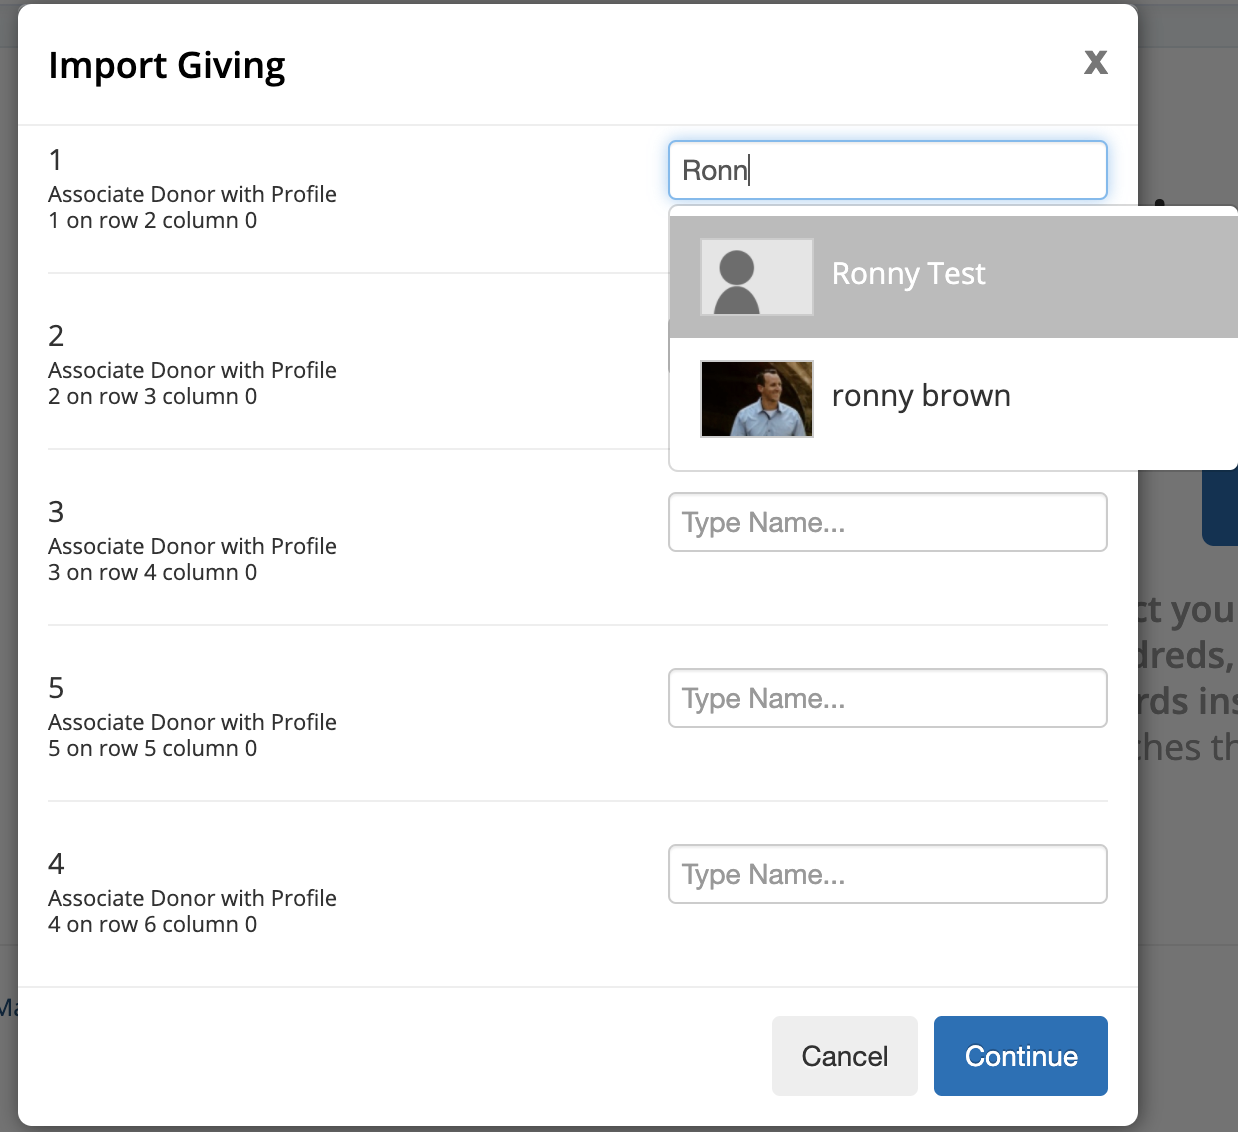This screenshot has height=1132, width=1238.
Task: Click text "3 on row 4 column 0"
Action: [152, 572]
